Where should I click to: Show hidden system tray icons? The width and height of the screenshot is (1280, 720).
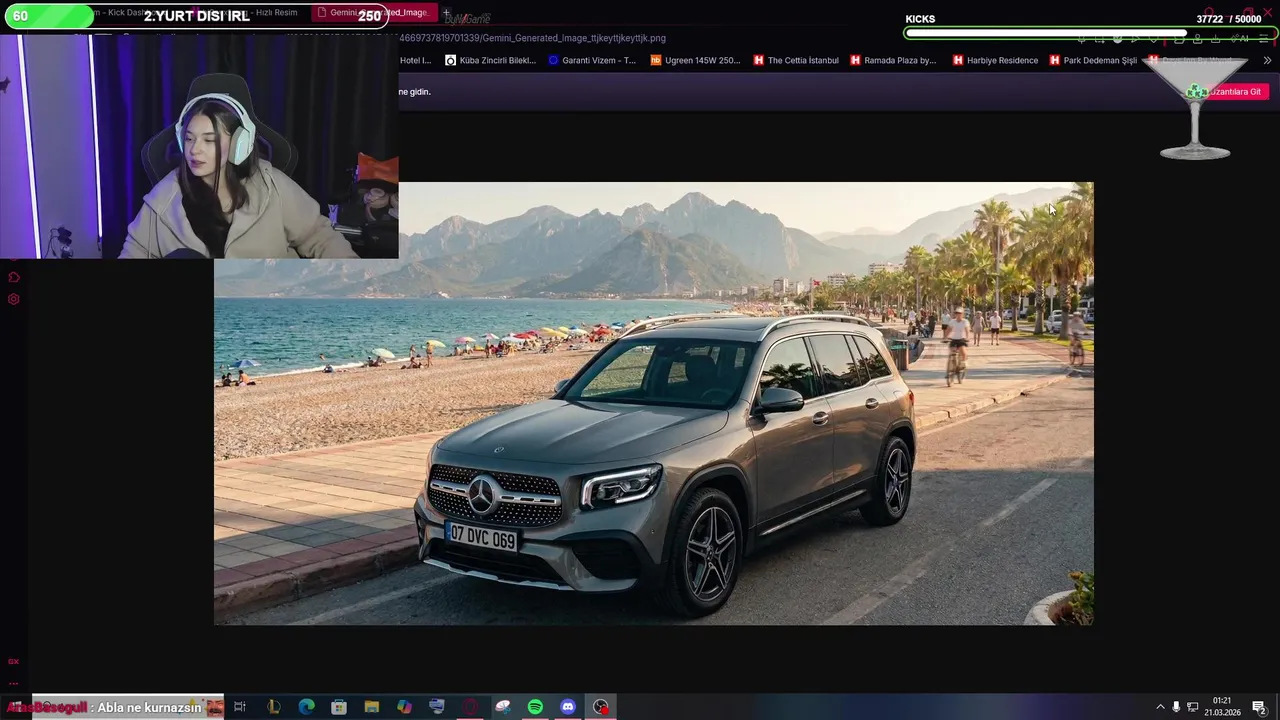[x=1160, y=707]
